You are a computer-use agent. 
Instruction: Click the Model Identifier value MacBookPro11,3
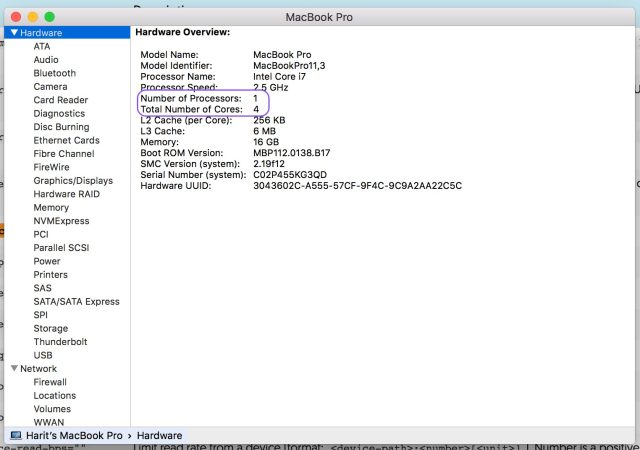[289, 66]
